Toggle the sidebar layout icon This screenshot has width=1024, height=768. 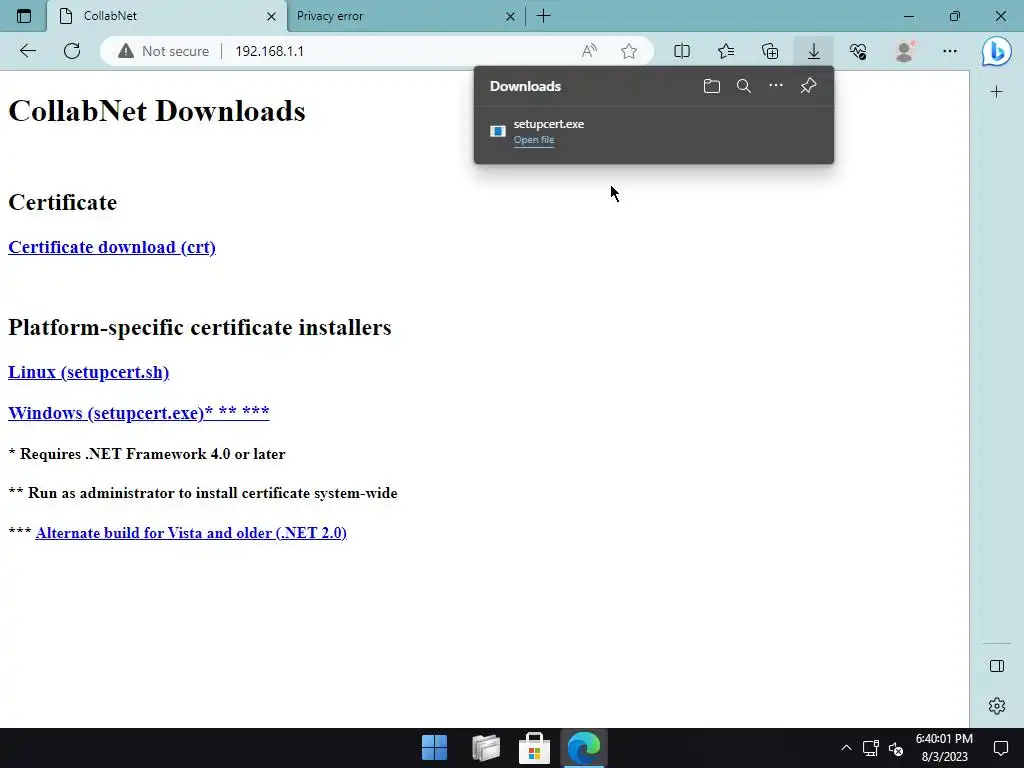(997, 666)
